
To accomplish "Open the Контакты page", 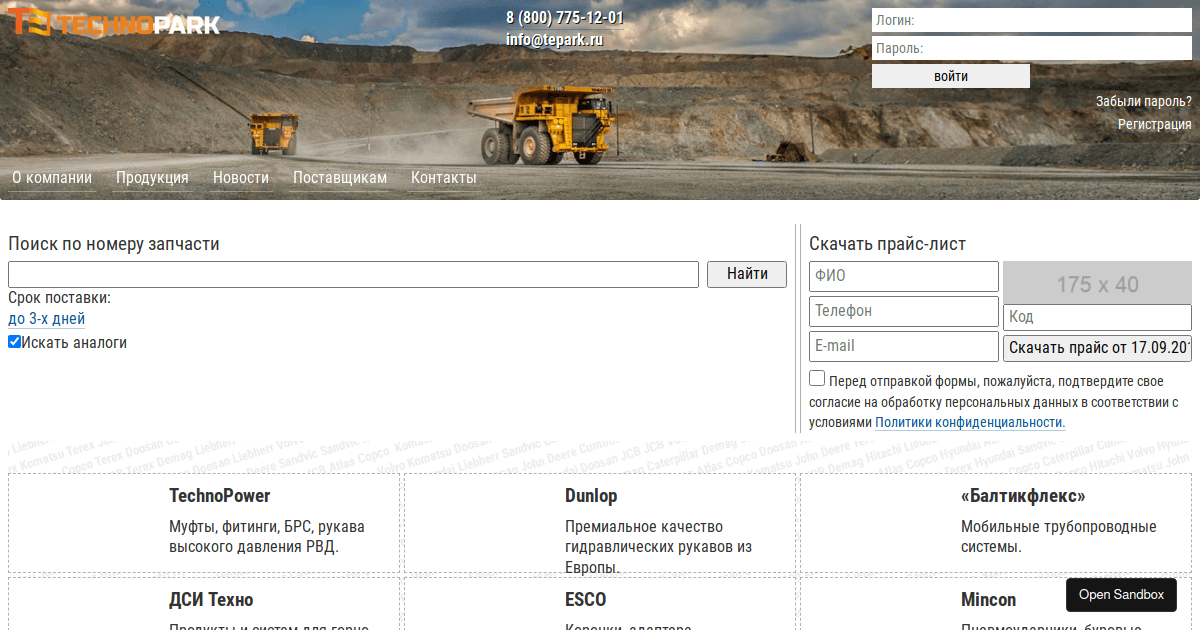I will click(444, 178).
